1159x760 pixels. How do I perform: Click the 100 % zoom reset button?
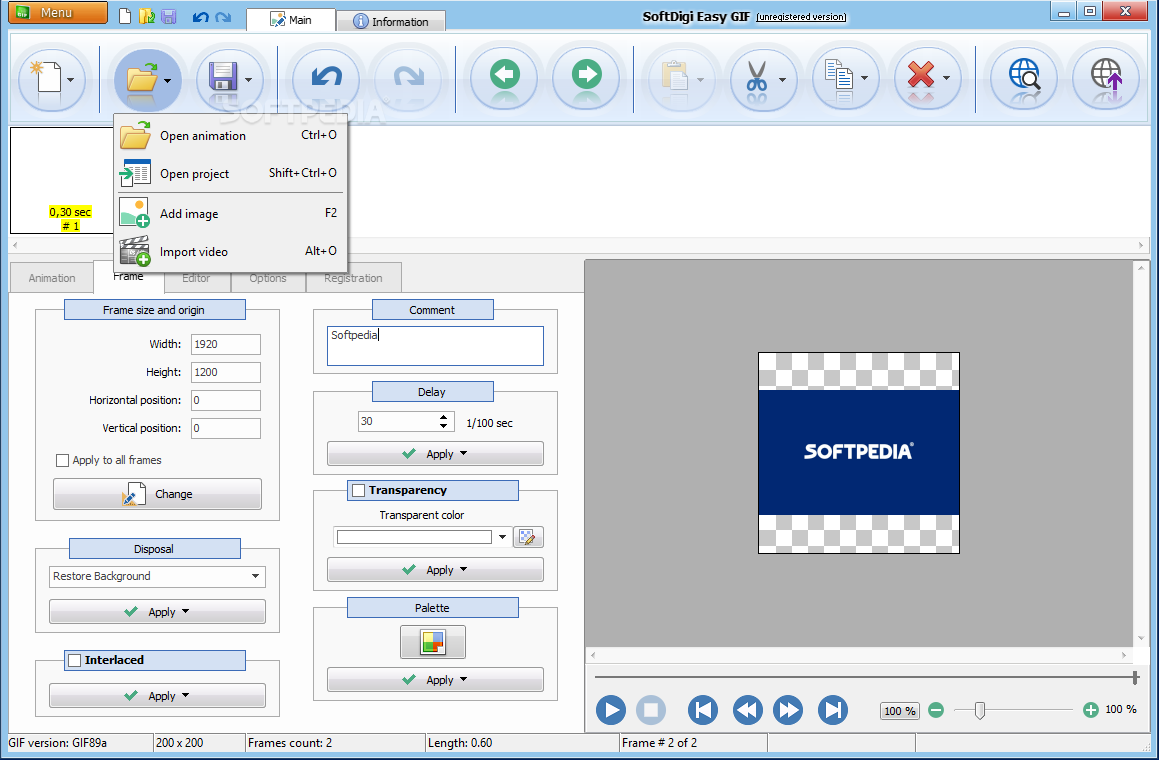(900, 711)
